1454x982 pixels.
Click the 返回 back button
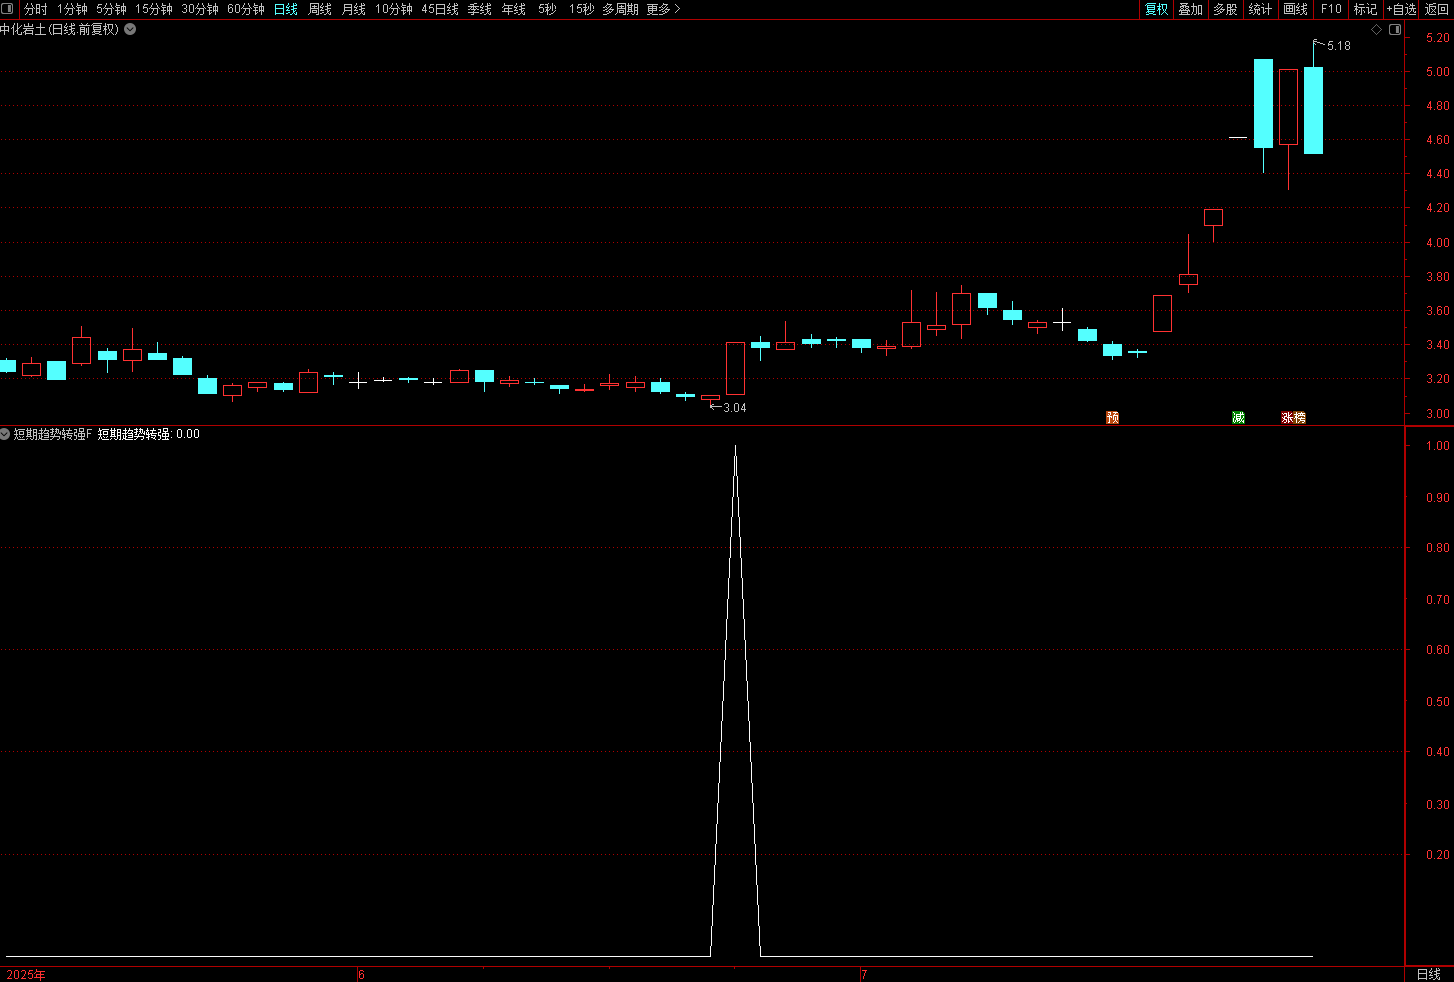pyautogui.click(x=1437, y=9)
